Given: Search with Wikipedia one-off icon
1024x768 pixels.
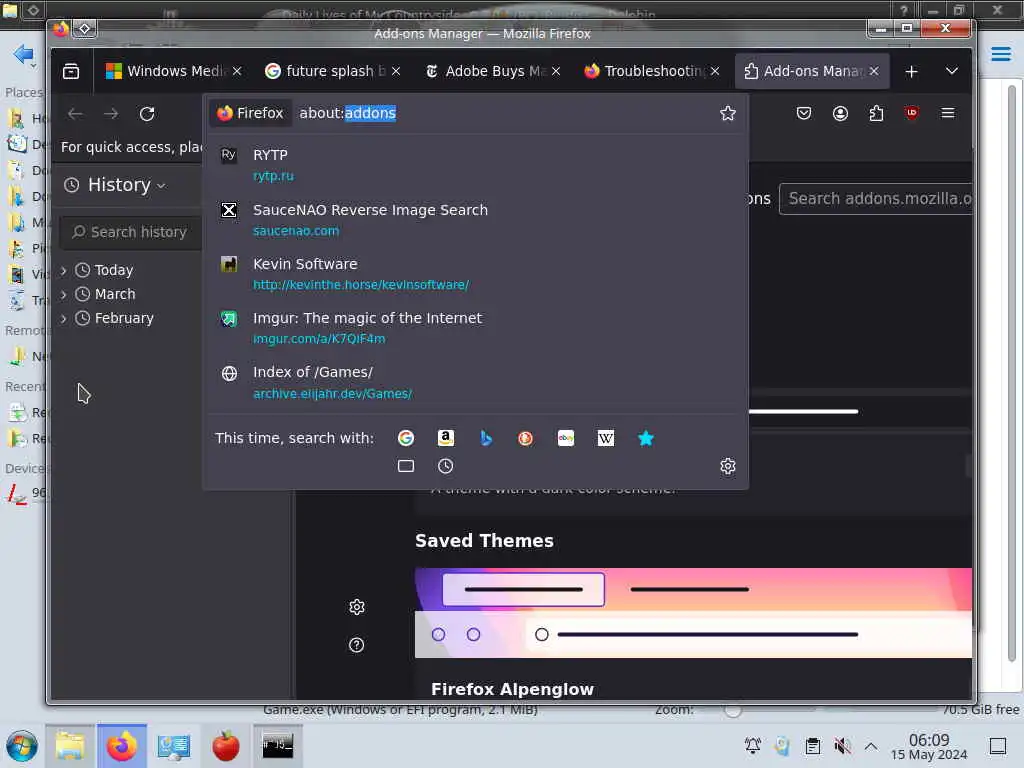Looking at the screenshot, I should pyautogui.click(x=605, y=438).
